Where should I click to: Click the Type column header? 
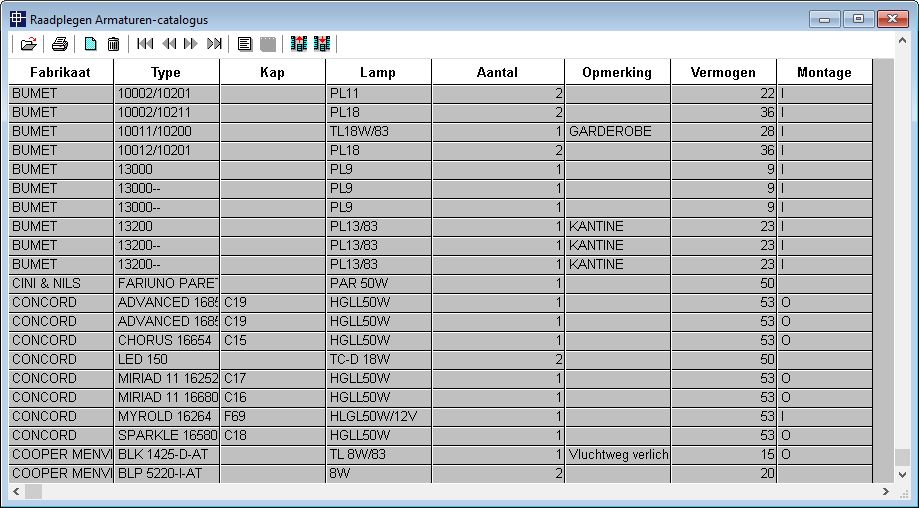click(x=166, y=72)
